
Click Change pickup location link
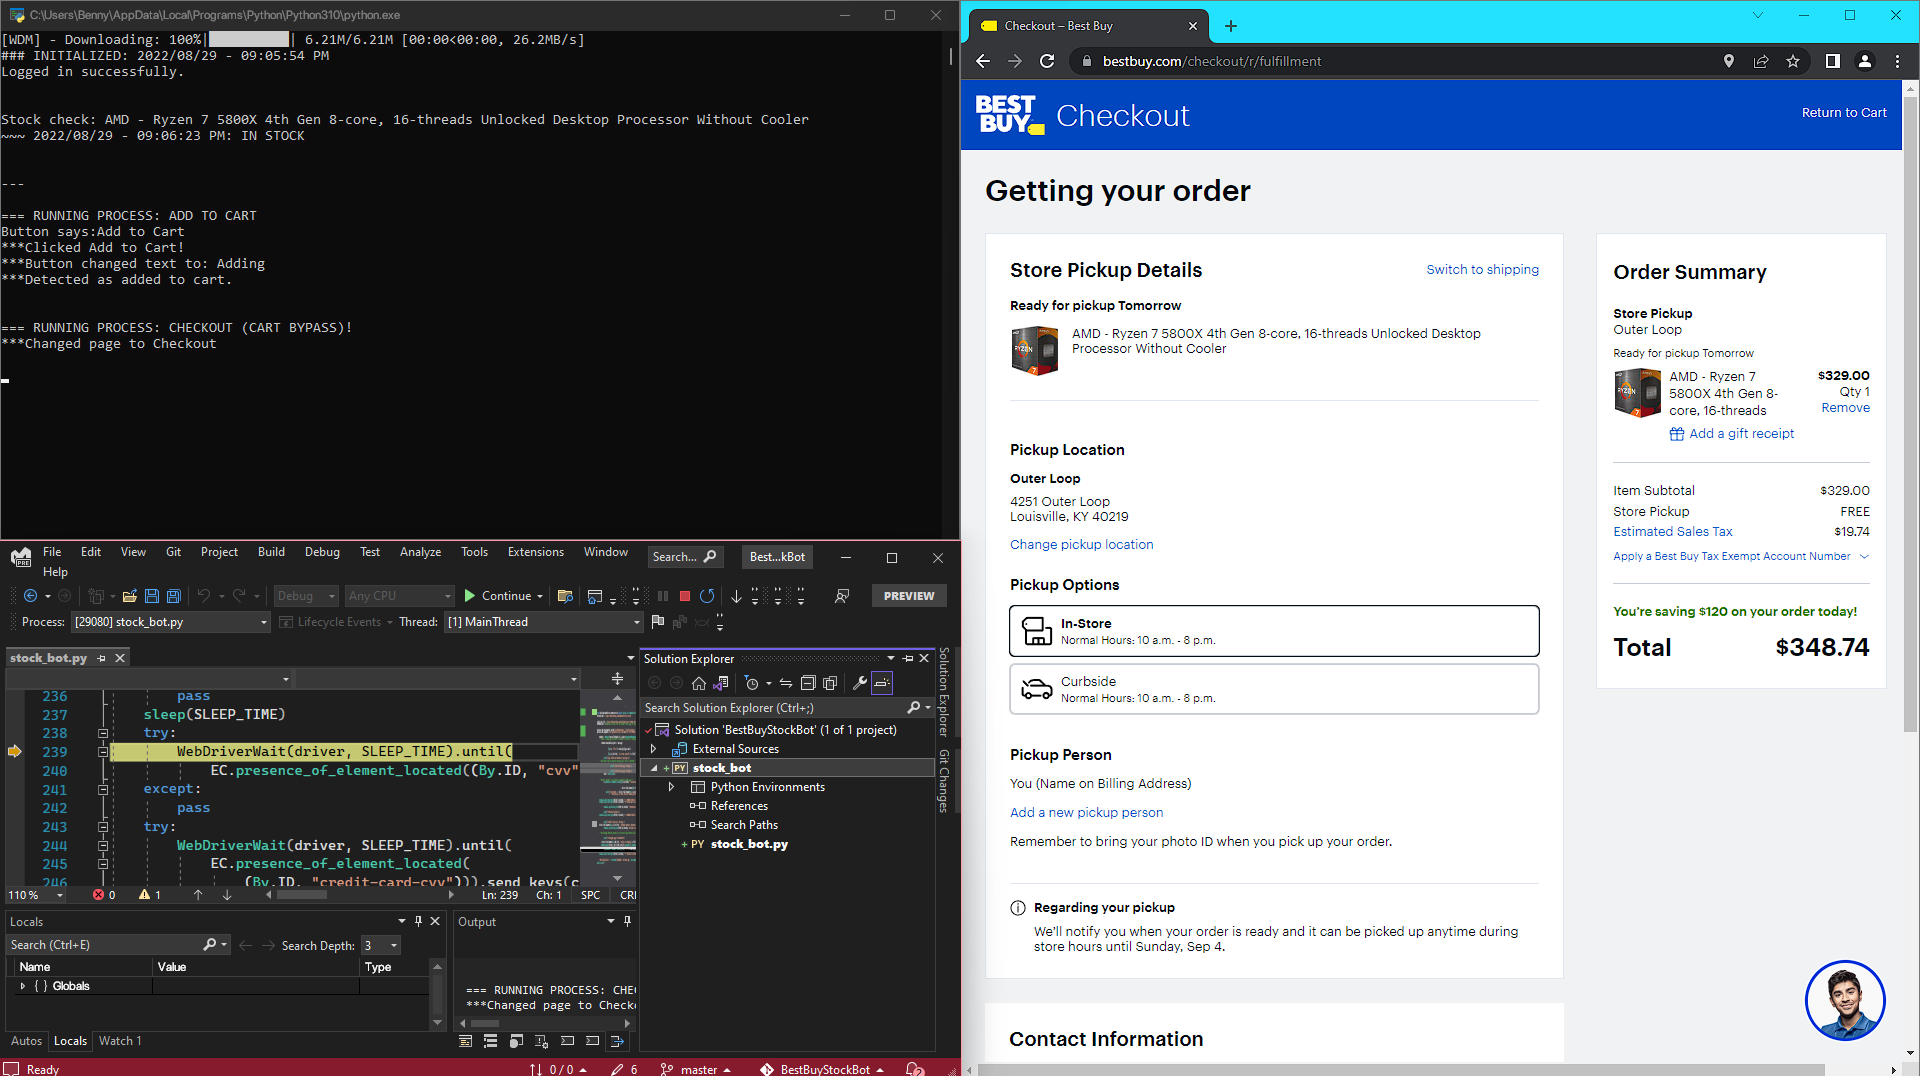point(1081,545)
